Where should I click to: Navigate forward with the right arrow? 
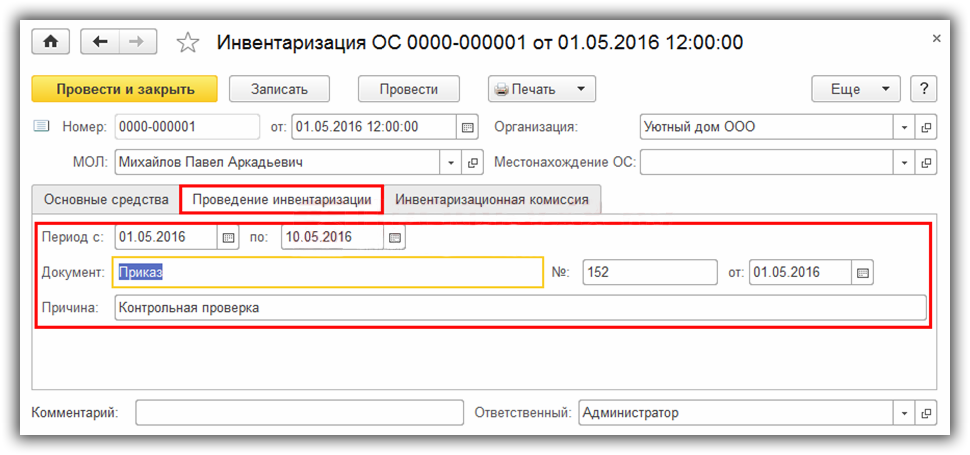(137, 41)
